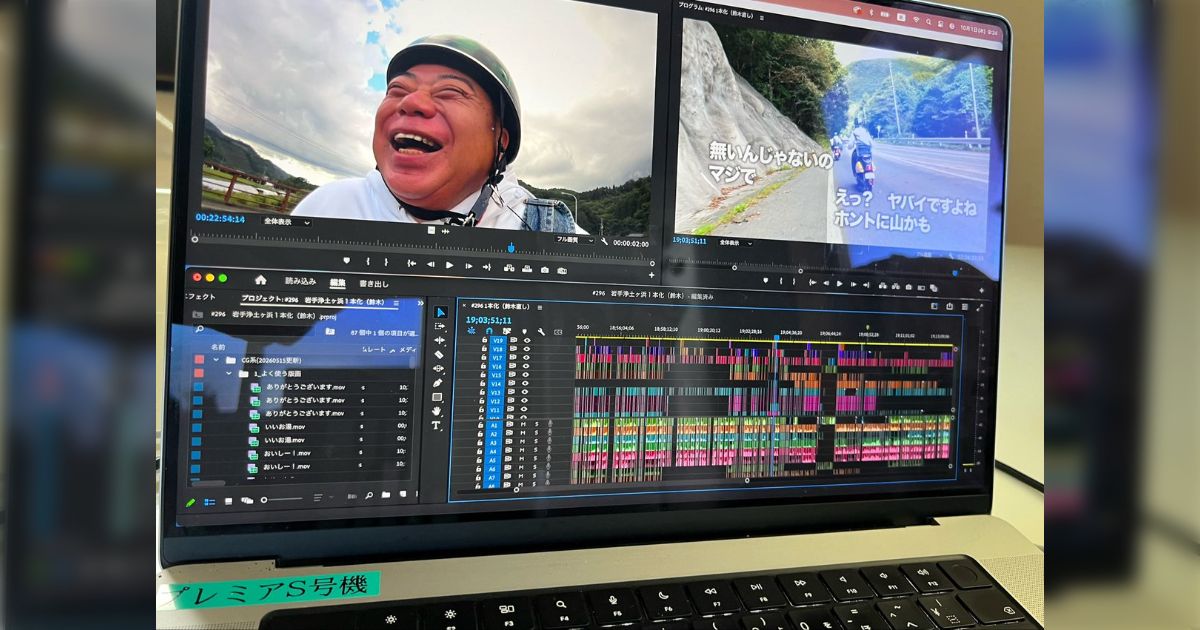Toggle V17 track eye visibility
Viewport: 1200px width, 630px height.
[526, 358]
